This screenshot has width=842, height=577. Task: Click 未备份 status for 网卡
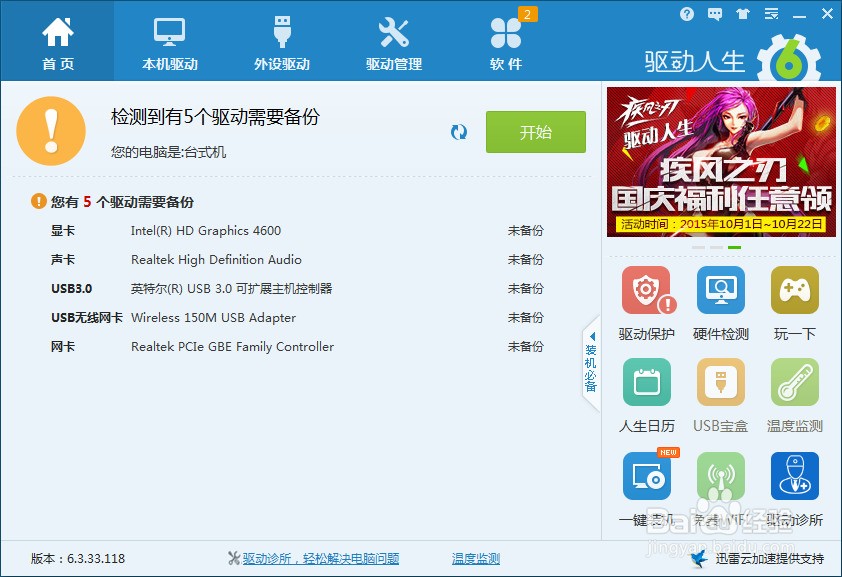pyautogui.click(x=526, y=347)
